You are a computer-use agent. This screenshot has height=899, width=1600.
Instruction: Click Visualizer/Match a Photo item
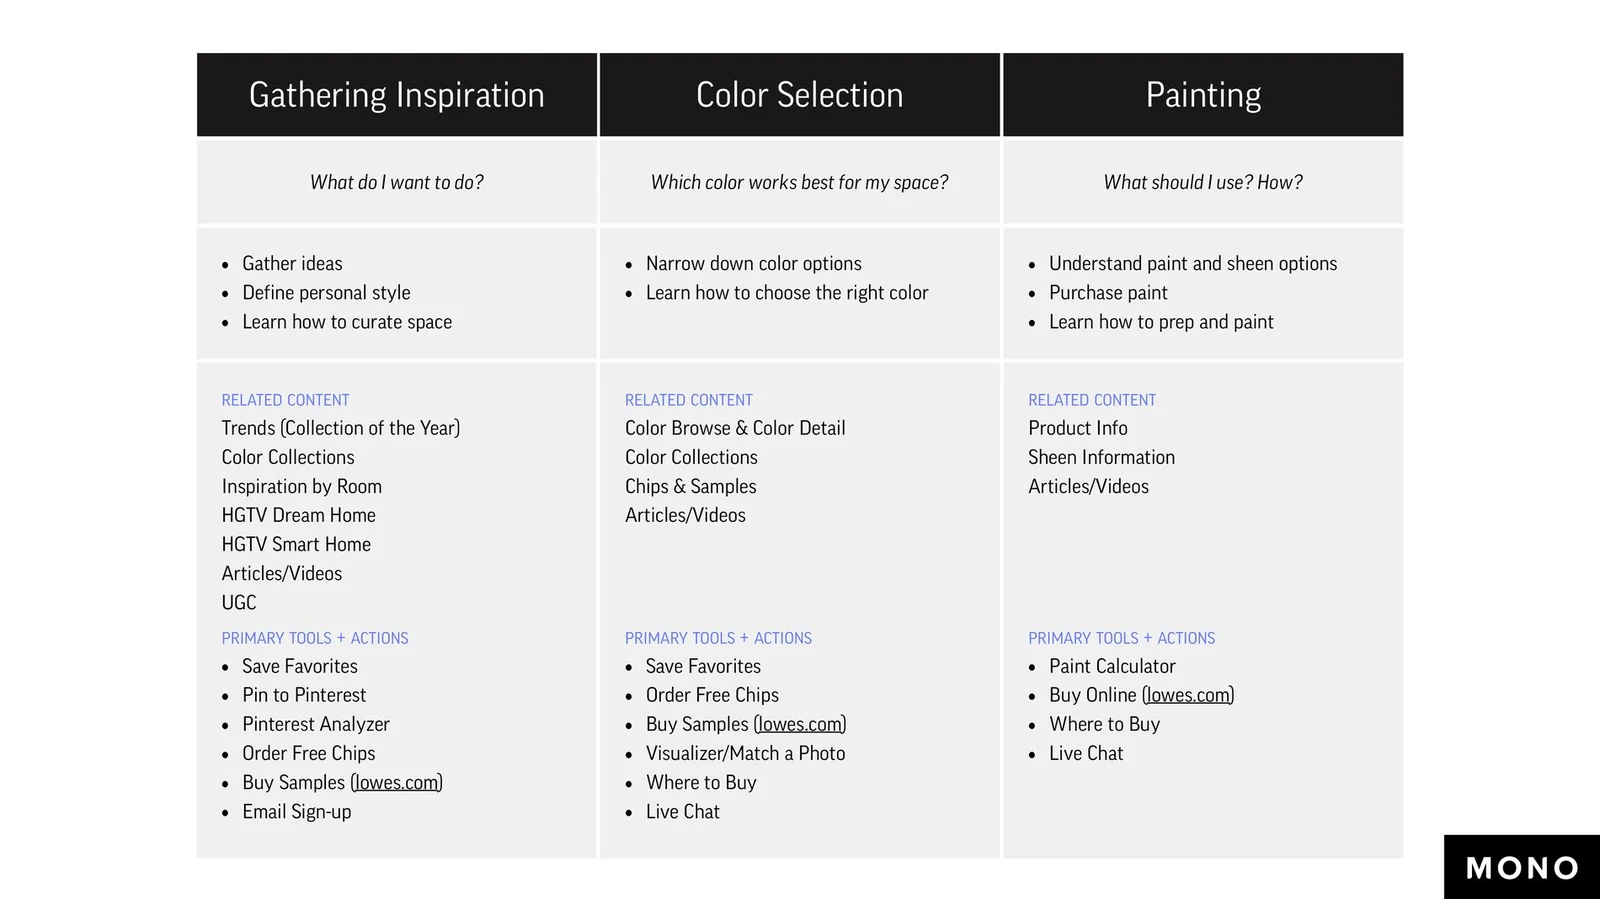click(x=745, y=753)
